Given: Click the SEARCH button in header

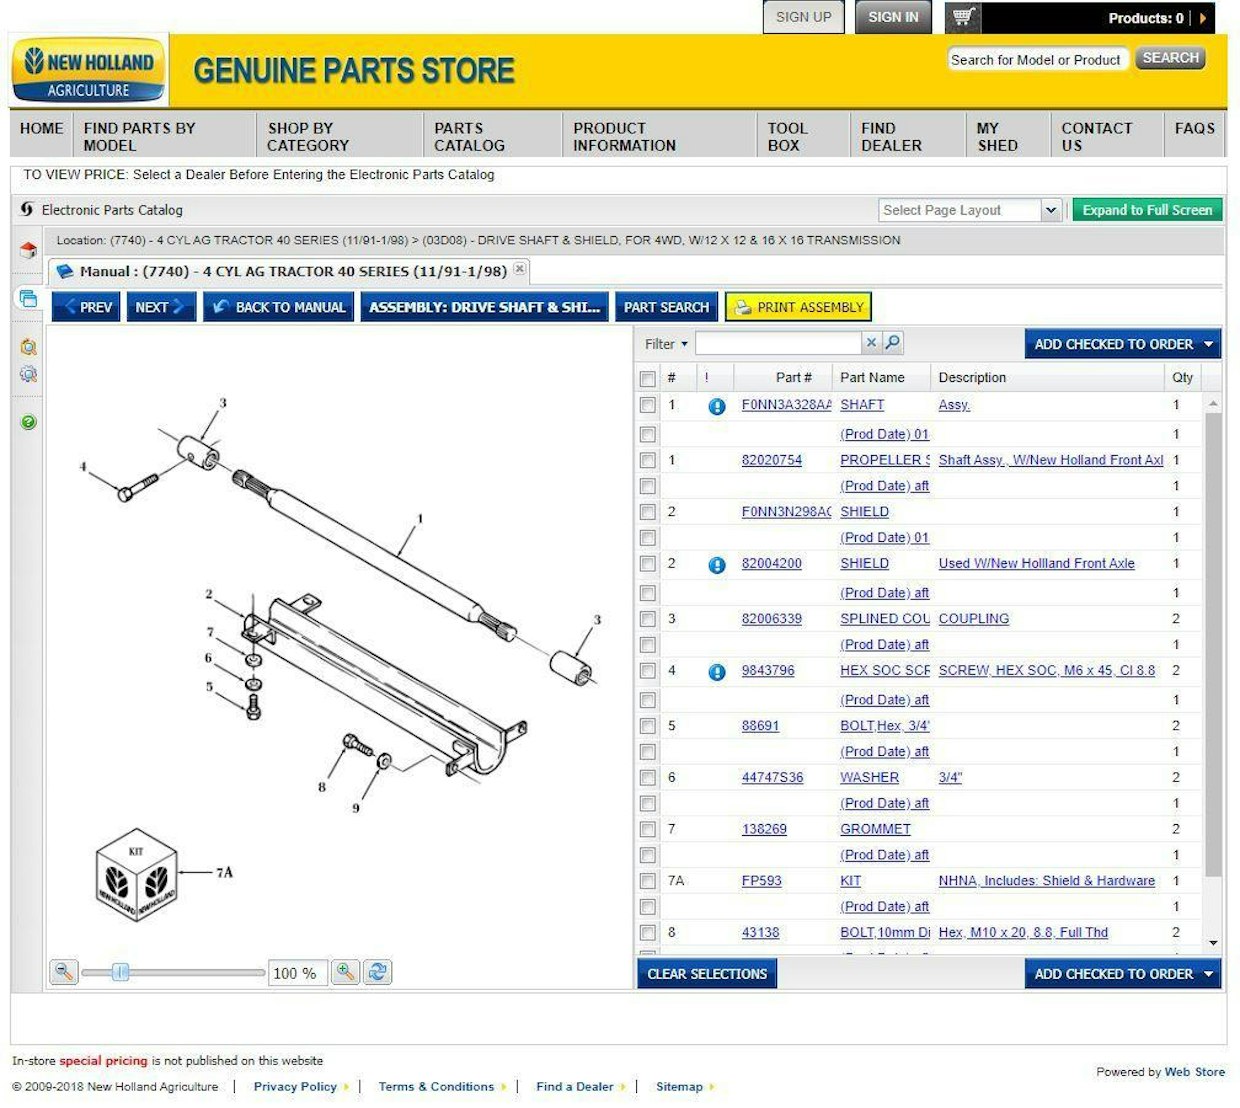Looking at the screenshot, I should point(1170,58).
